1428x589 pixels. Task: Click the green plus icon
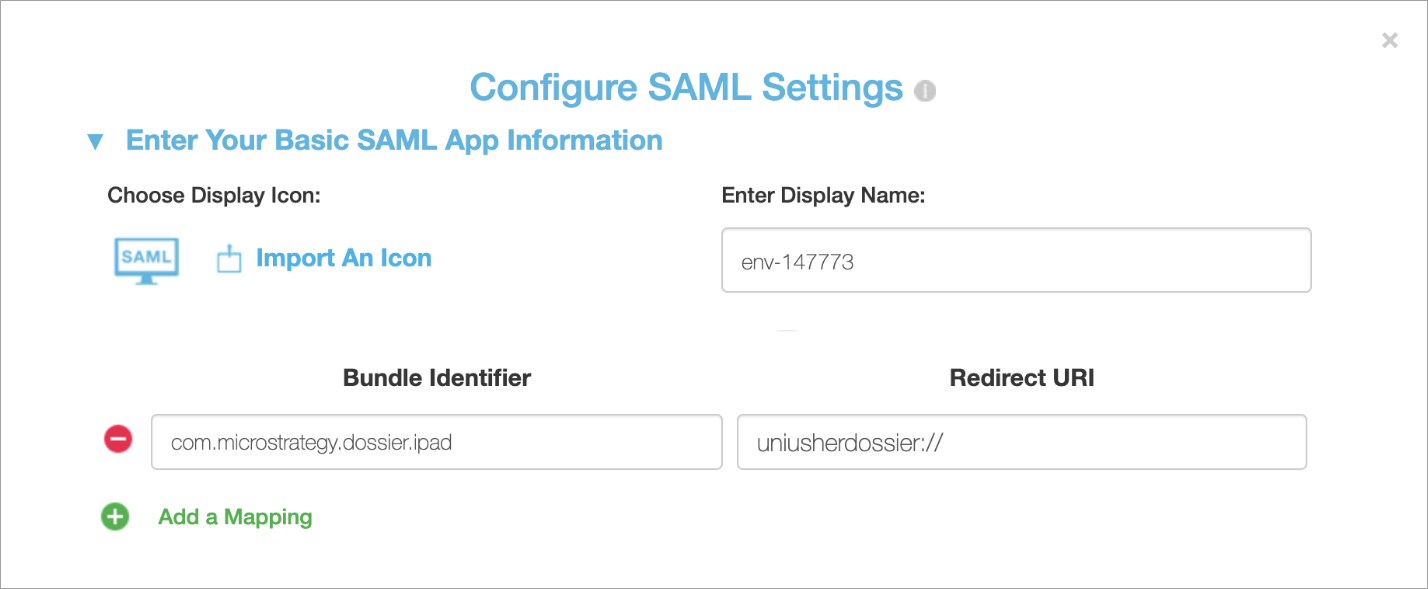(x=115, y=516)
